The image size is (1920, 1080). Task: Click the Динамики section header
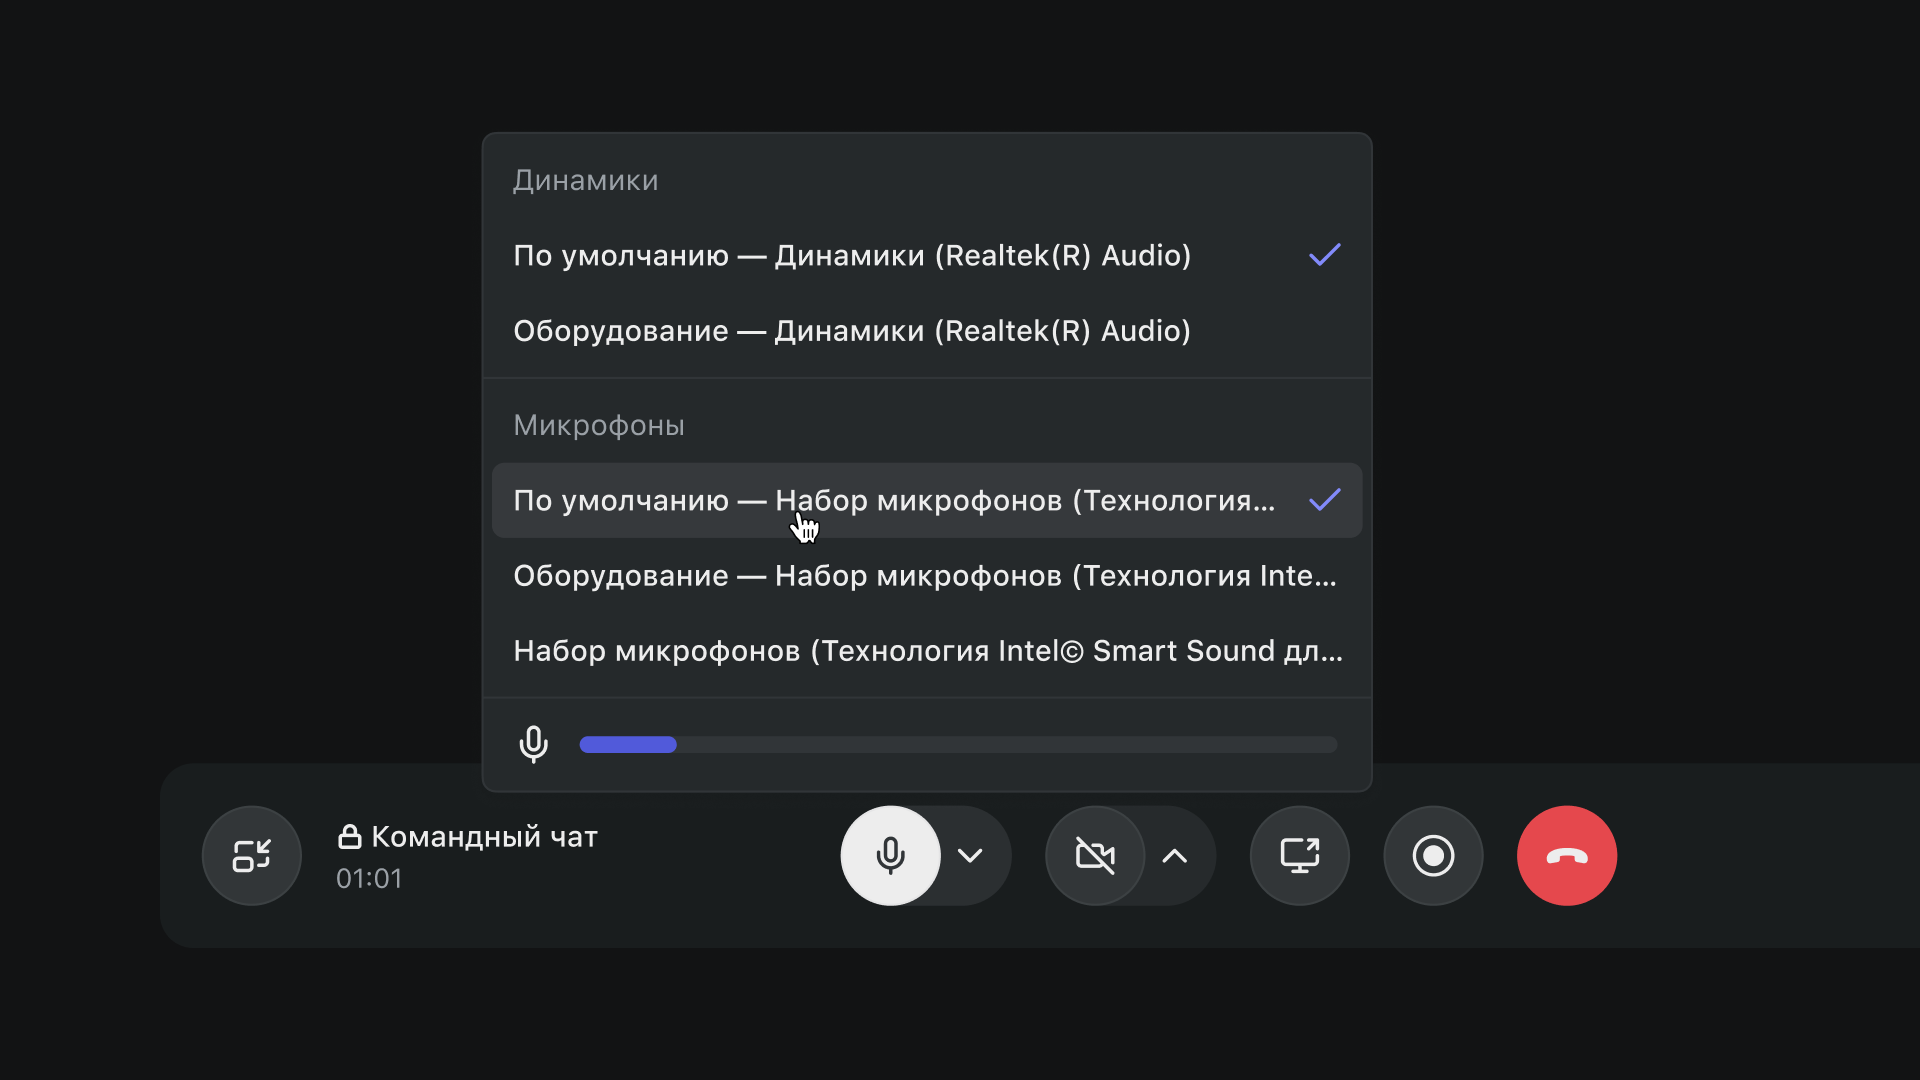point(585,180)
